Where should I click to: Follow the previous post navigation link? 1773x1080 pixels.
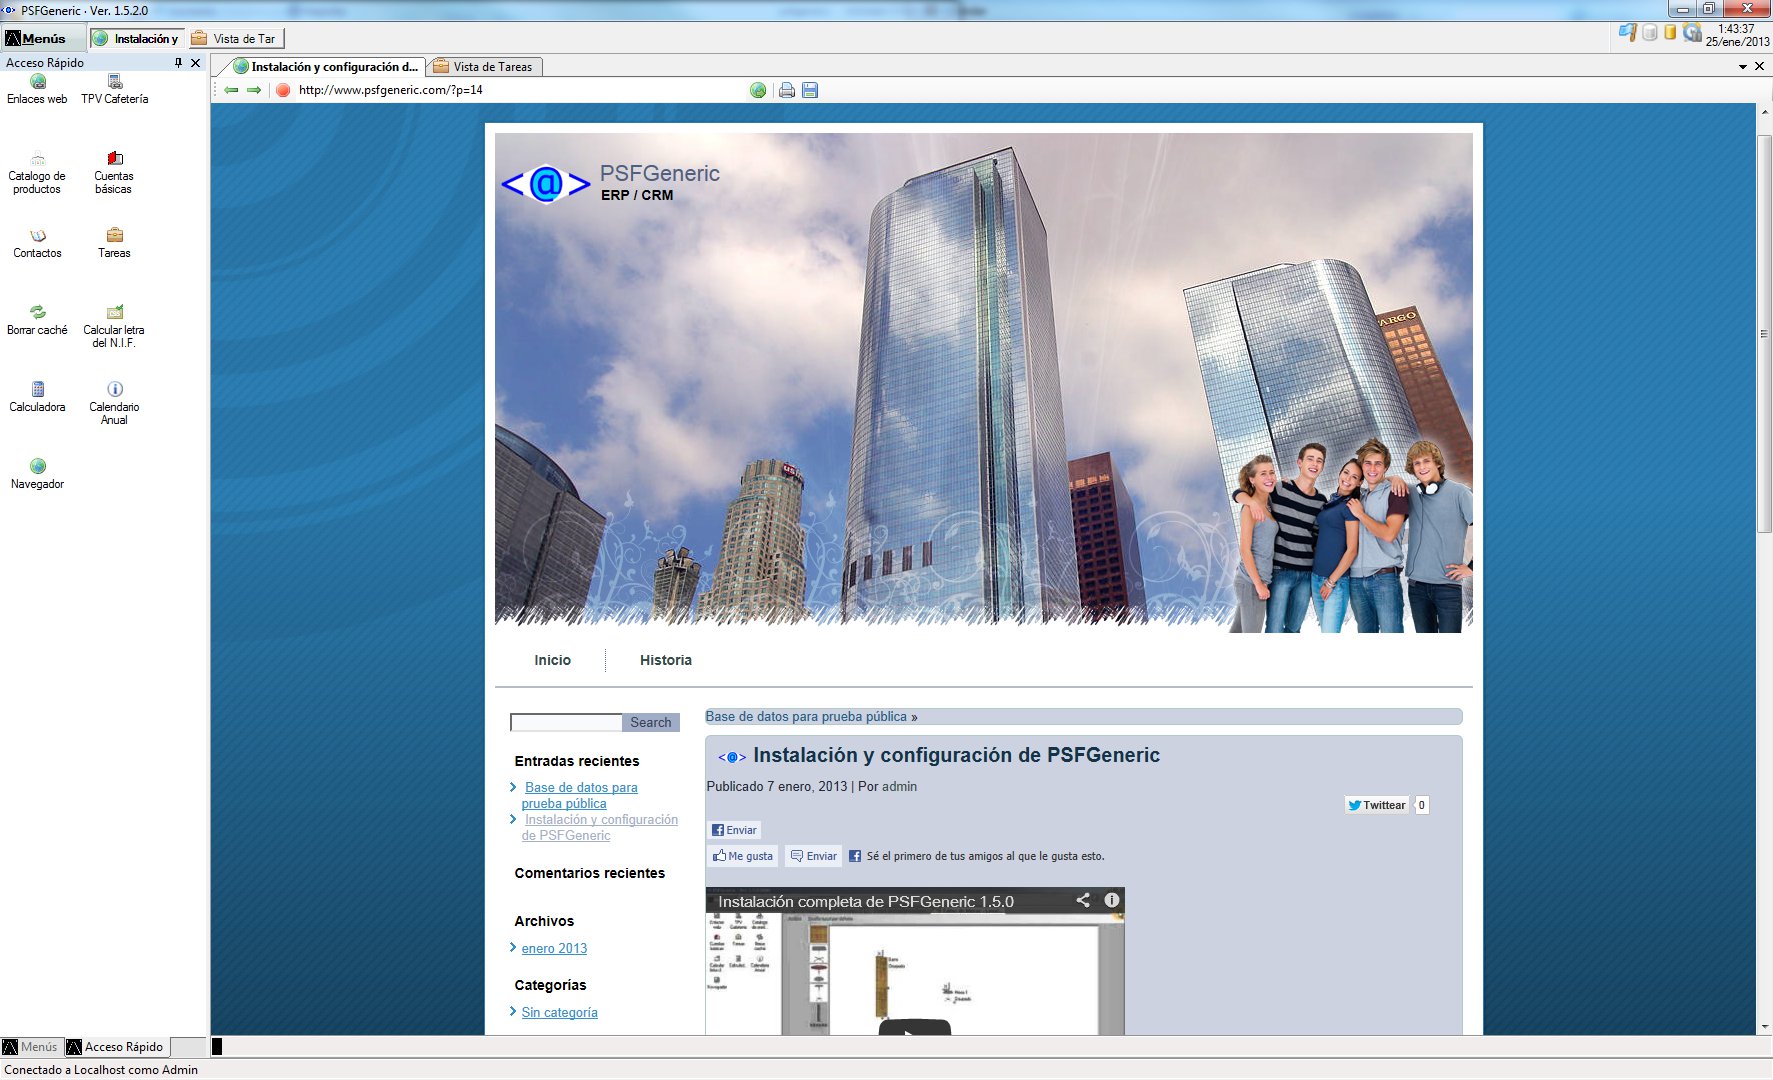806,716
